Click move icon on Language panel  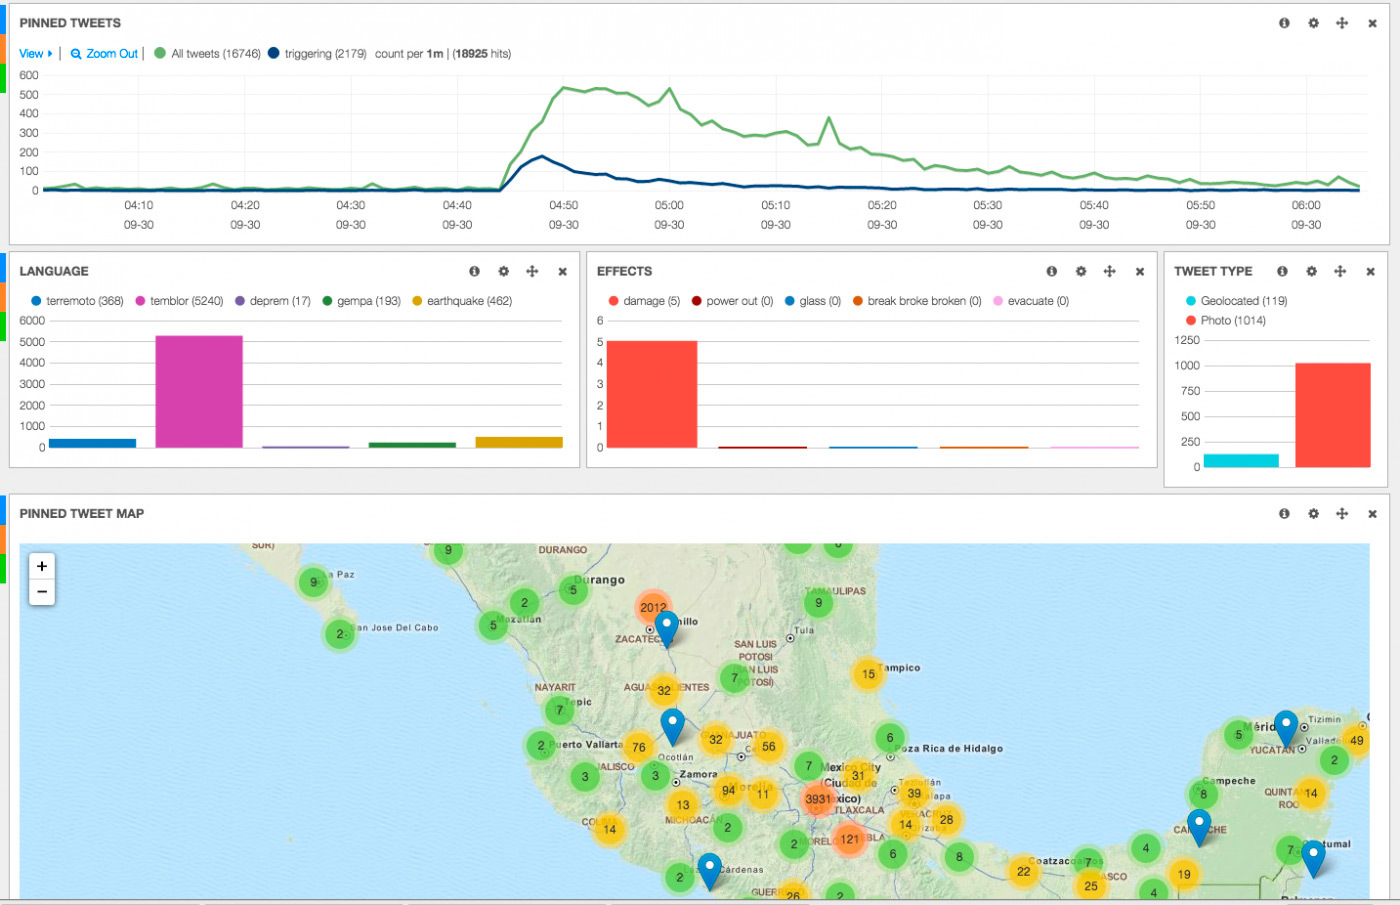point(532,271)
